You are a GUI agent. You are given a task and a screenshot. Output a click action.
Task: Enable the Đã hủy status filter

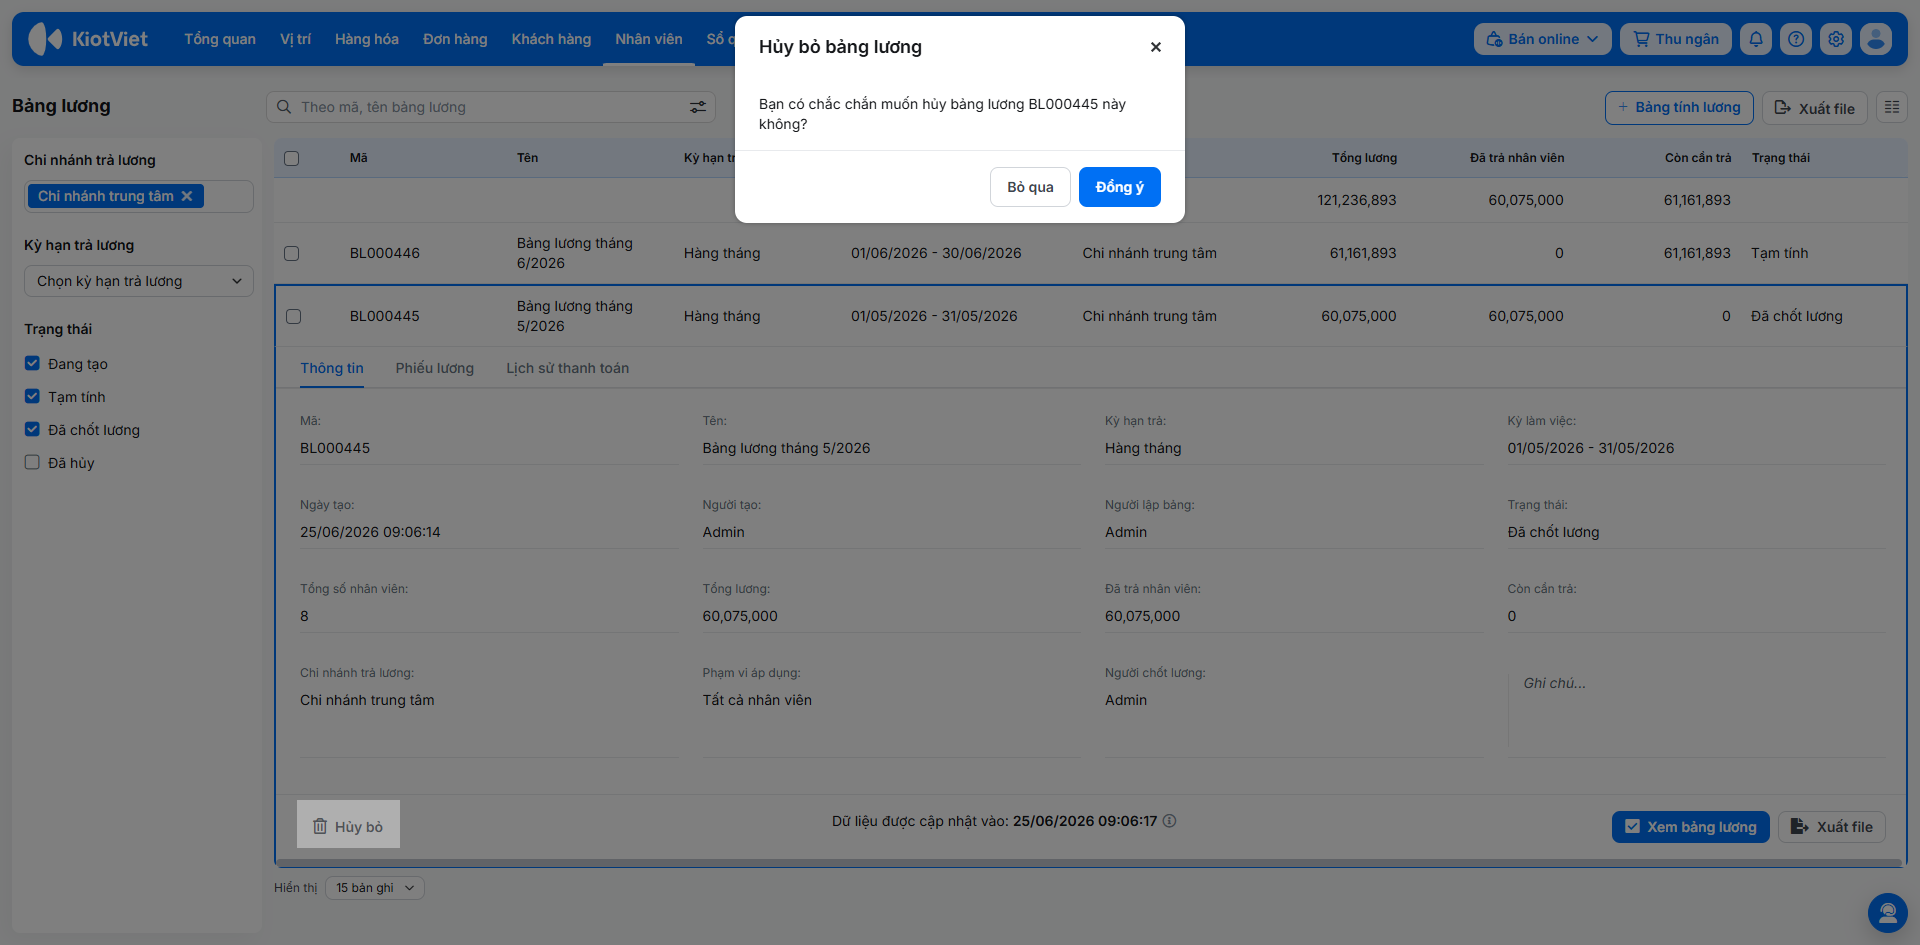pos(32,462)
